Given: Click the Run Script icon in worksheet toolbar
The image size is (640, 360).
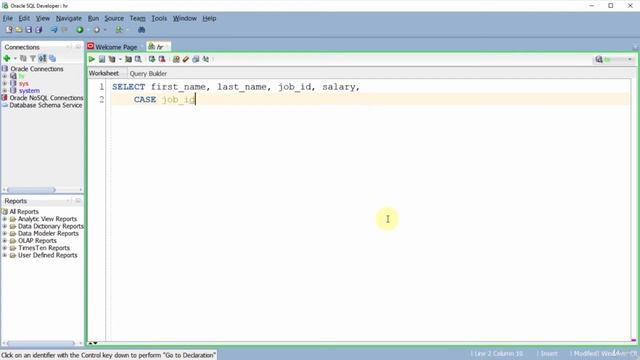Looking at the screenshot, I should pyautogui.click(x=102, y=59).
